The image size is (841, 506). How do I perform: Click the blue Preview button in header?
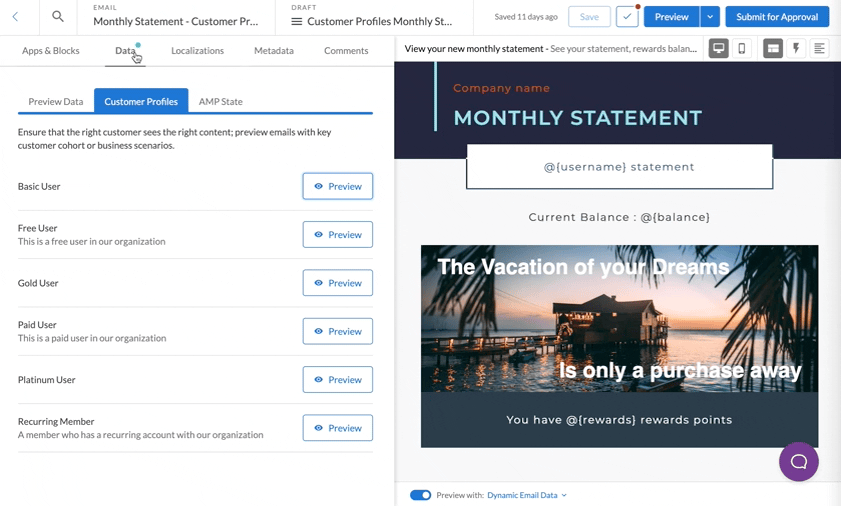point(672,17)
